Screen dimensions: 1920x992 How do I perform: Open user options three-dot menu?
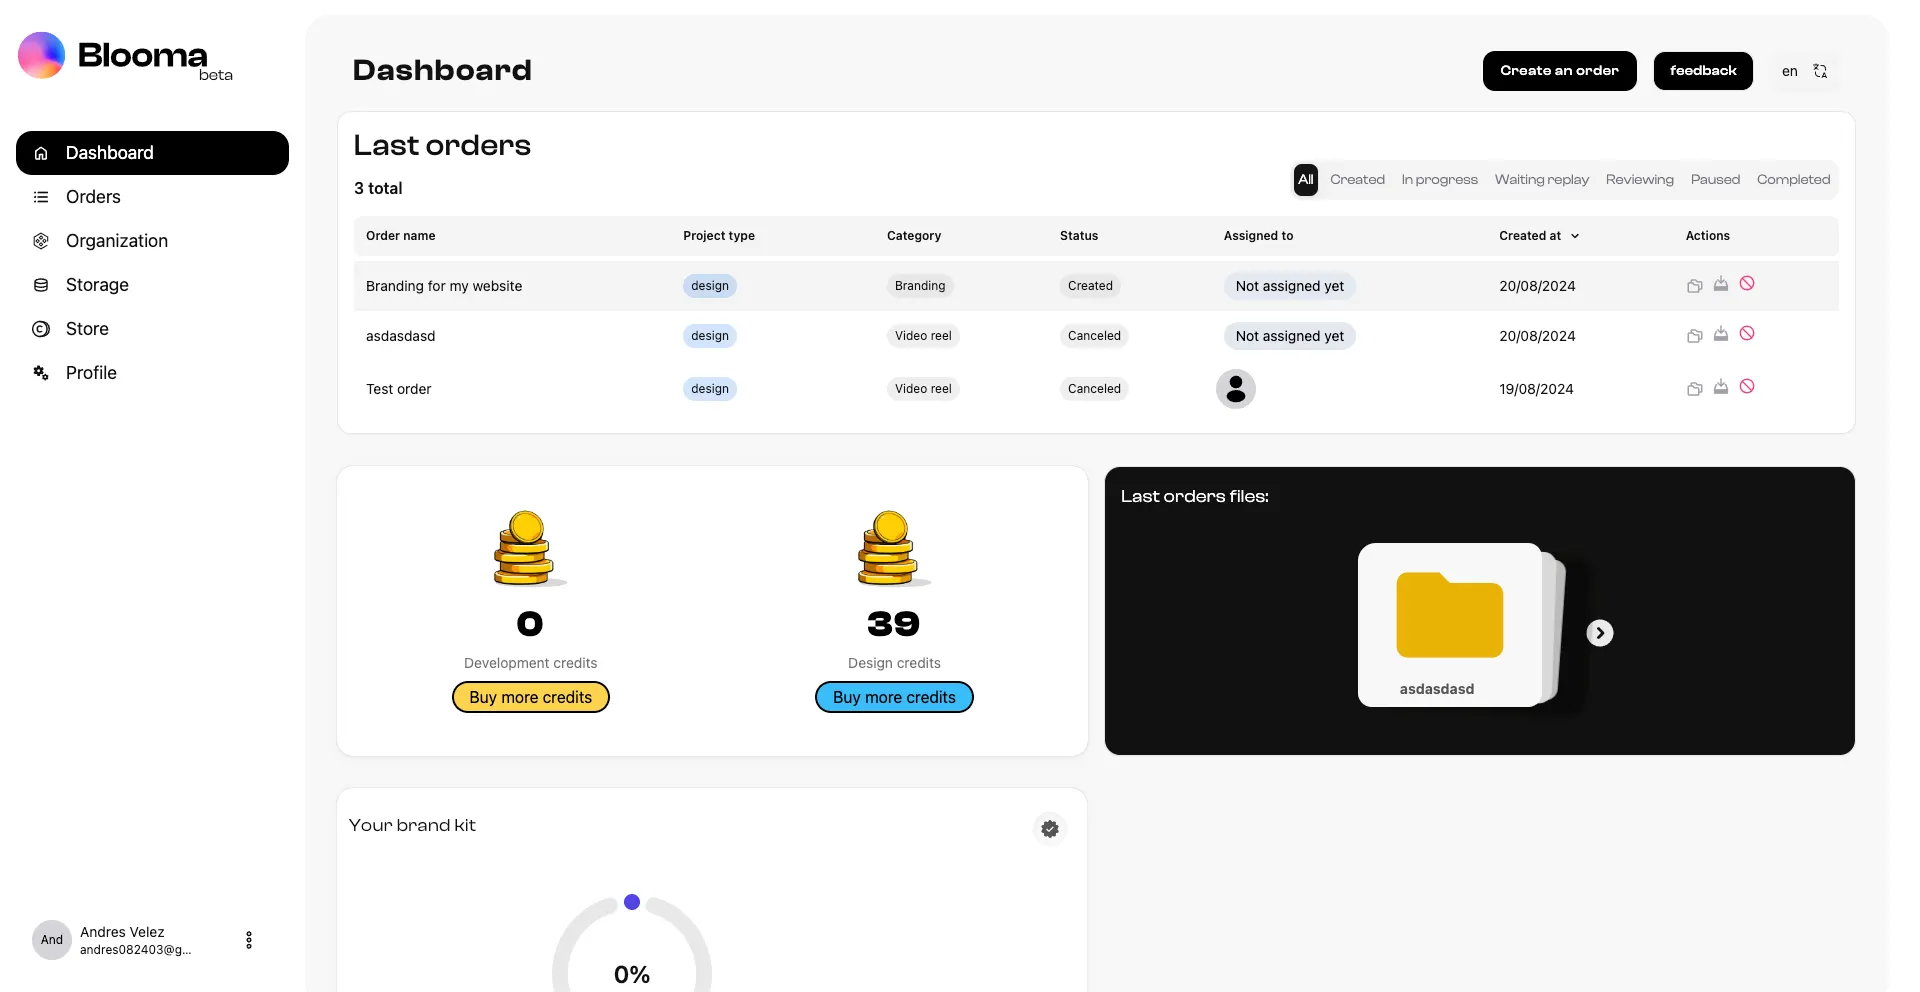coord(249,940)
